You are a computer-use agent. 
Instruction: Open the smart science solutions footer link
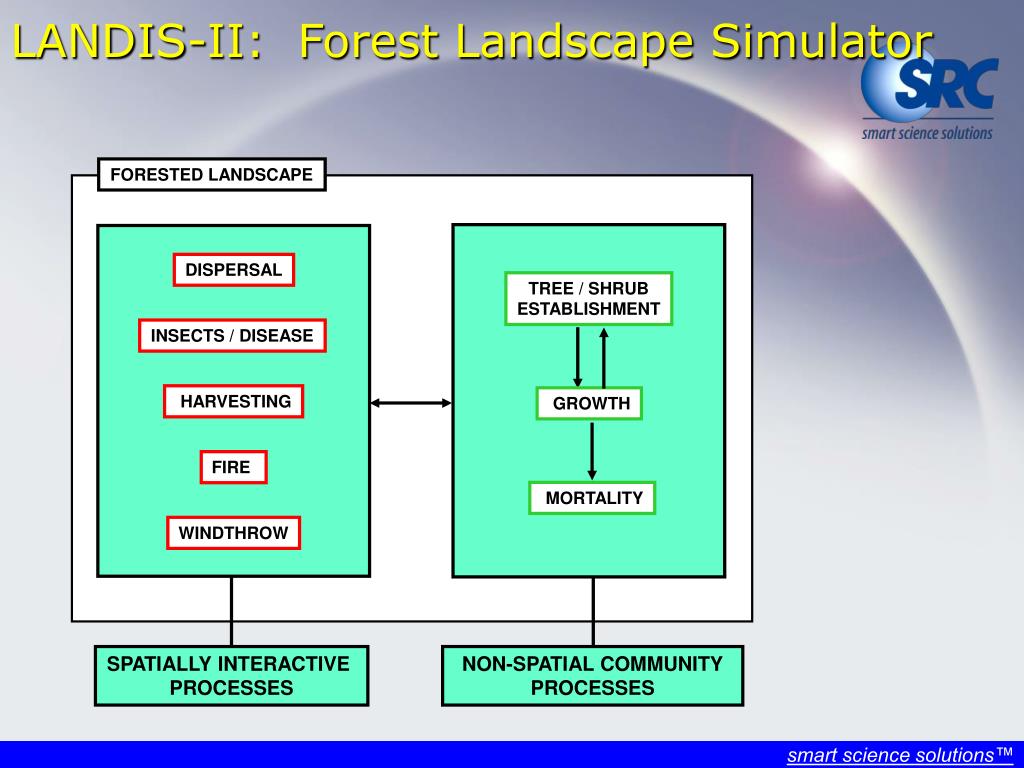(x=899, y=755)
